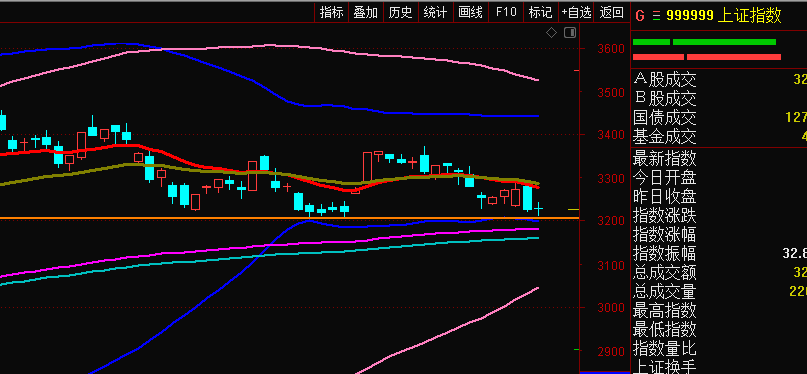Open the three-line menu icon beside 999999
This screenshot has width=807, height=374.
click(x=656, y=16)
